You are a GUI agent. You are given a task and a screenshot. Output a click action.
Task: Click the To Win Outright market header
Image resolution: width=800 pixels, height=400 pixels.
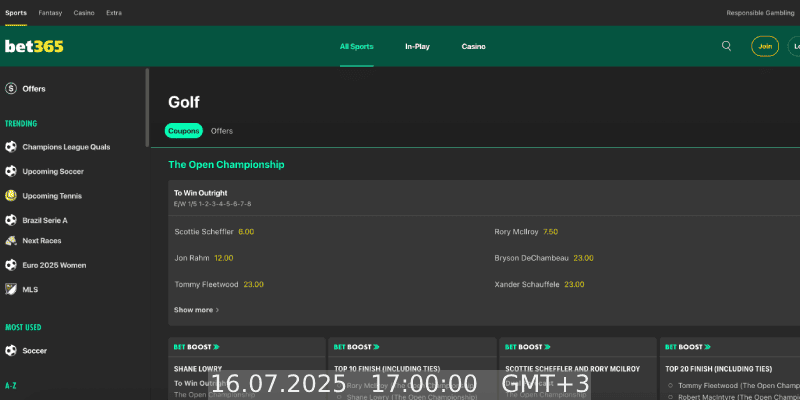[x=484, y=197]
